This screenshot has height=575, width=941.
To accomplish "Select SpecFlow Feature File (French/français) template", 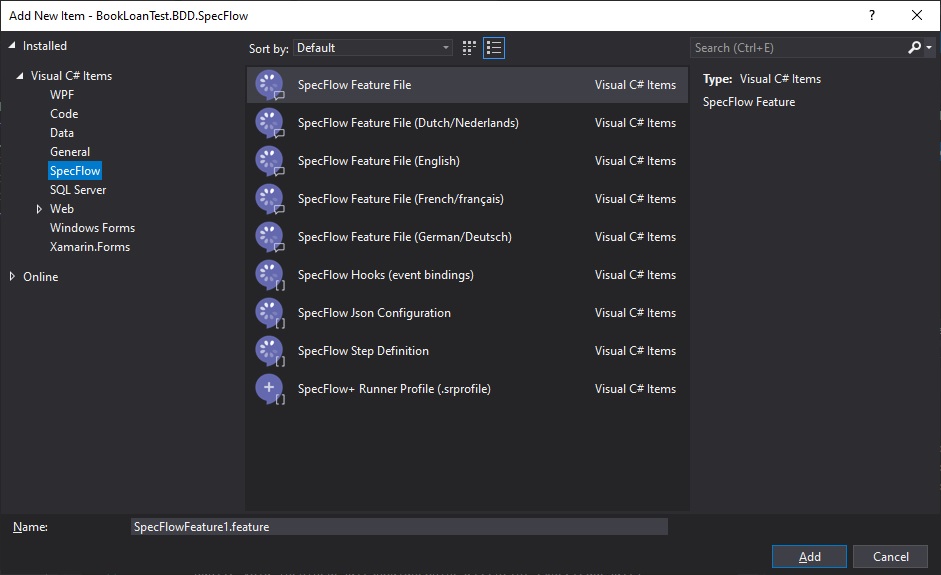I will point(467,199).
